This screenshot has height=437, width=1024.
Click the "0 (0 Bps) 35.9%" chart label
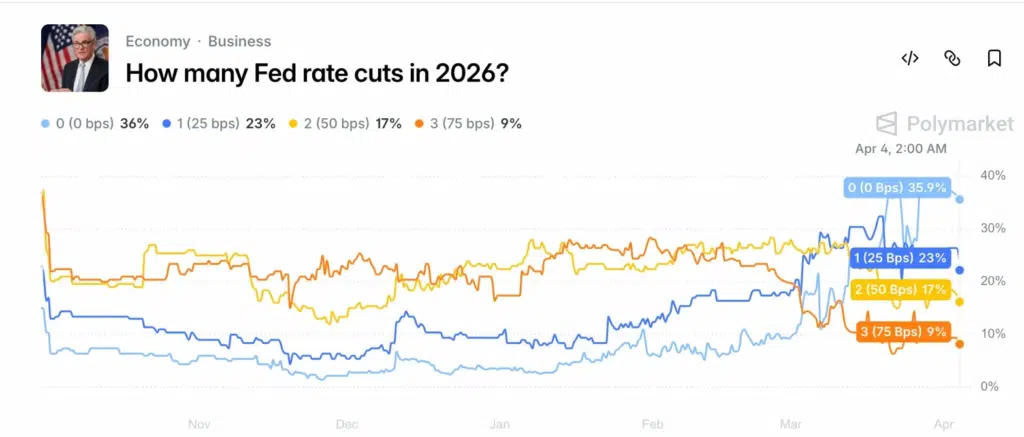(896, 187)
